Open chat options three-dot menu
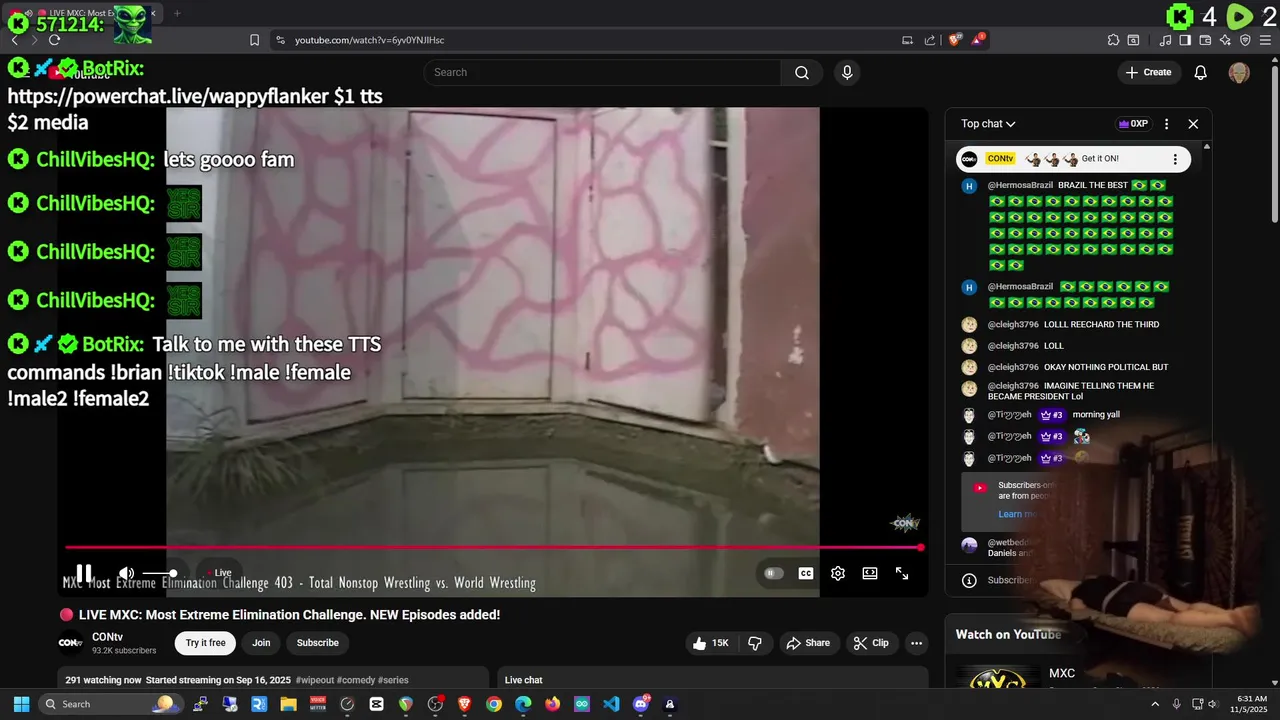The image size is (1280, 720). point(1166,124)
